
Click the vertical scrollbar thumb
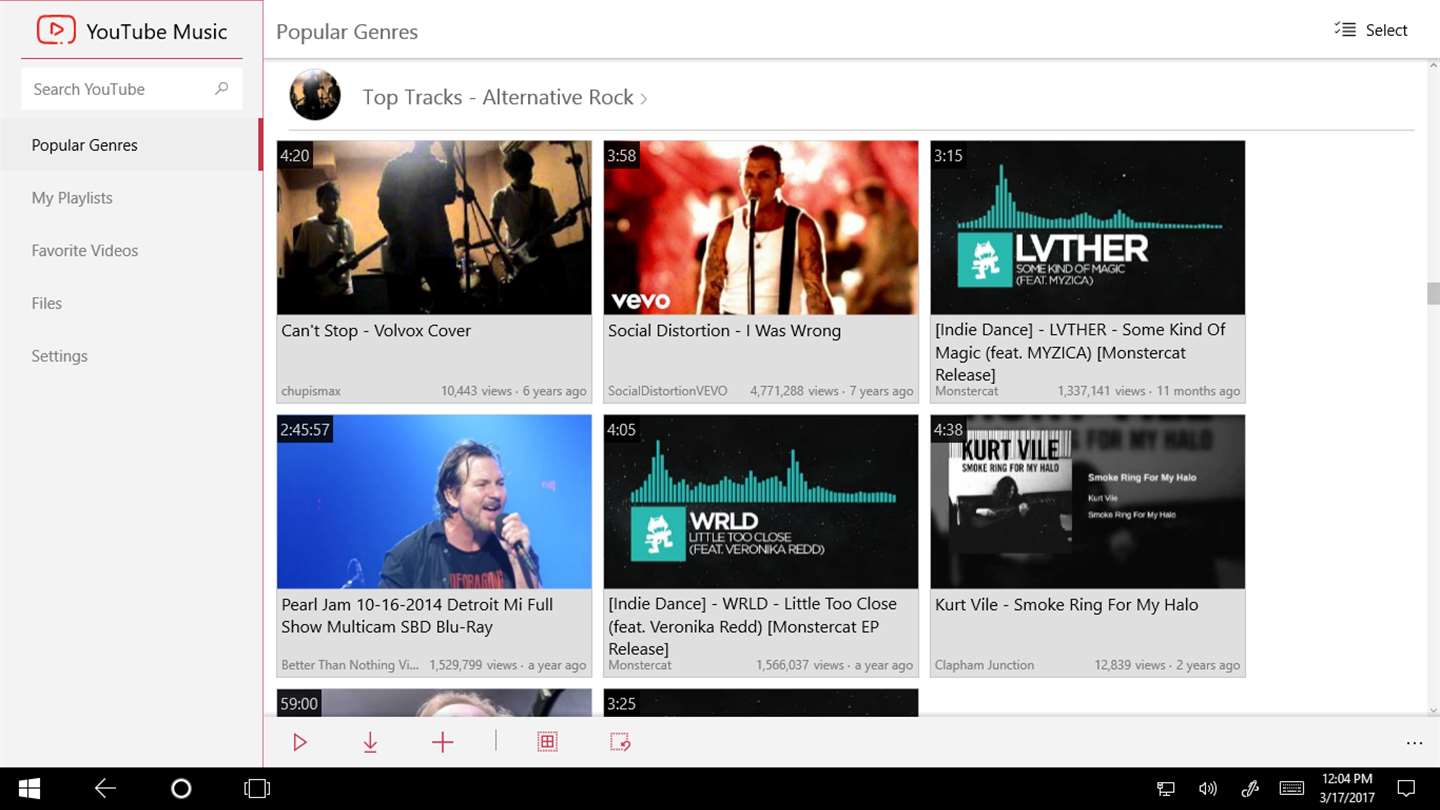(x=1433, y=294)
